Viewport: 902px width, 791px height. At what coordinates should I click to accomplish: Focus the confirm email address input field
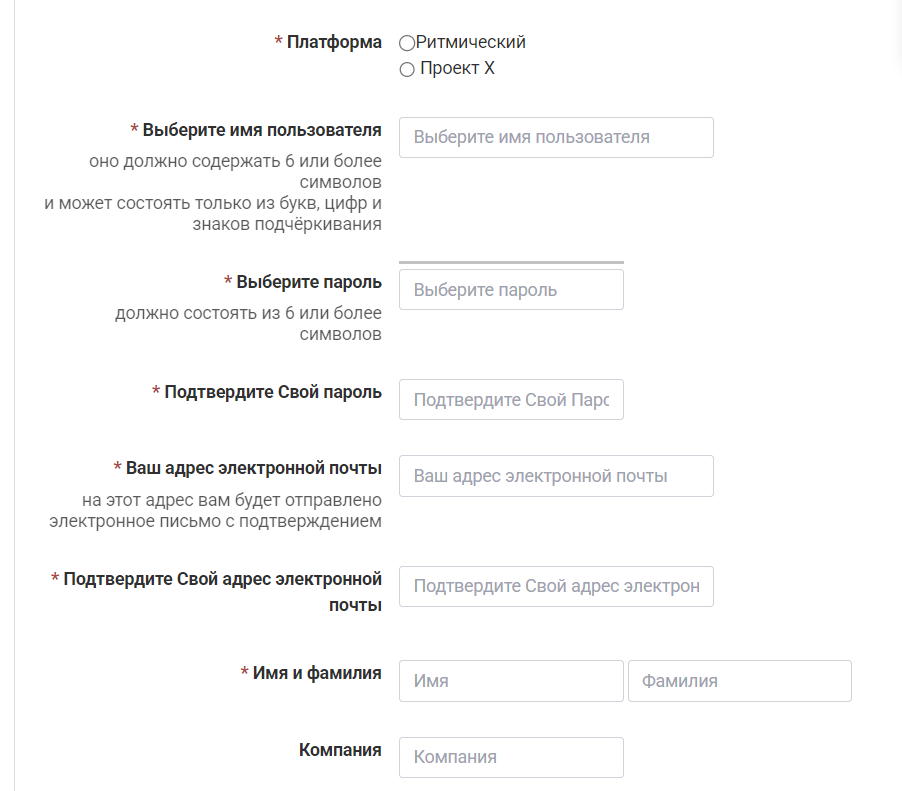point(556,586)
